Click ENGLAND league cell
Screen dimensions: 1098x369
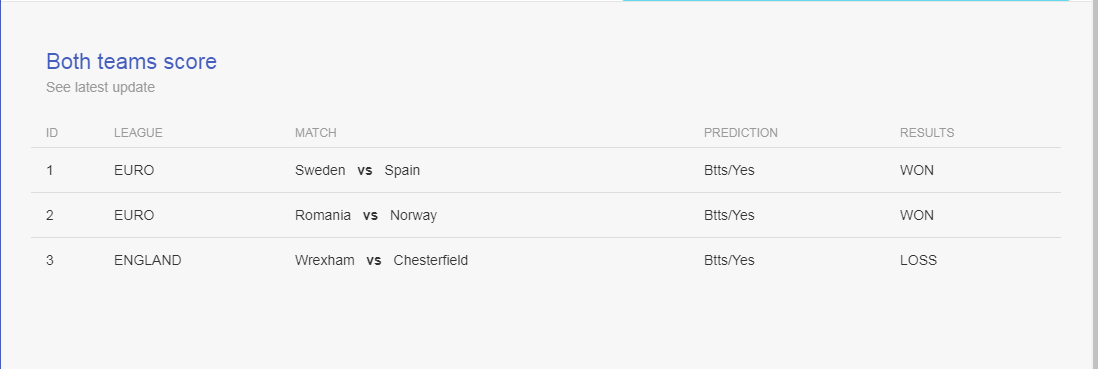click(x=148, y=260)
